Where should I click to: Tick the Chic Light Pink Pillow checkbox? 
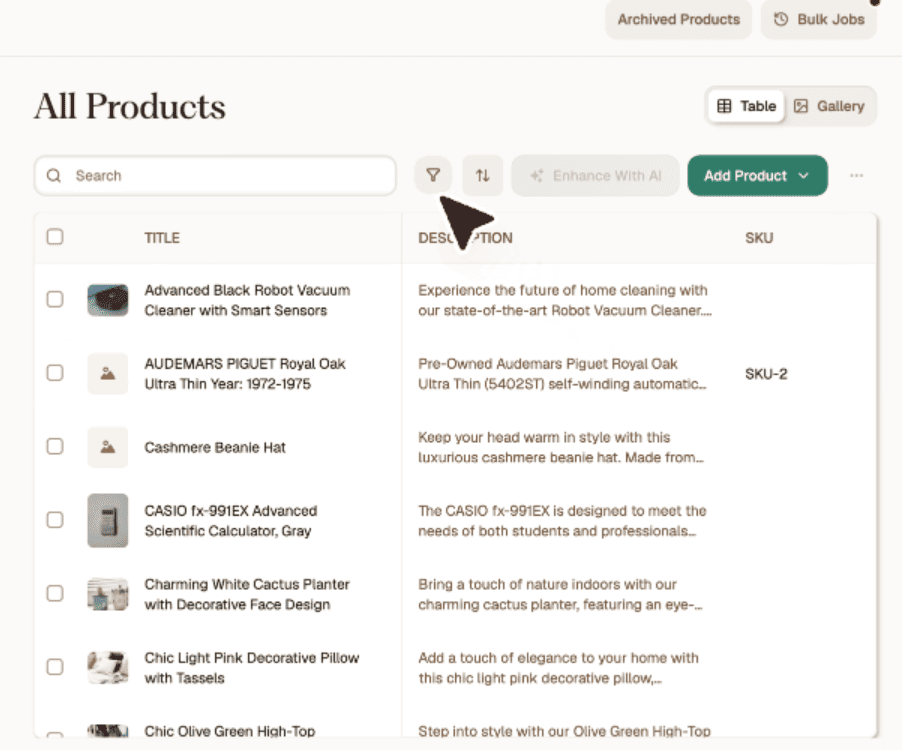click(x=55, y=667)
